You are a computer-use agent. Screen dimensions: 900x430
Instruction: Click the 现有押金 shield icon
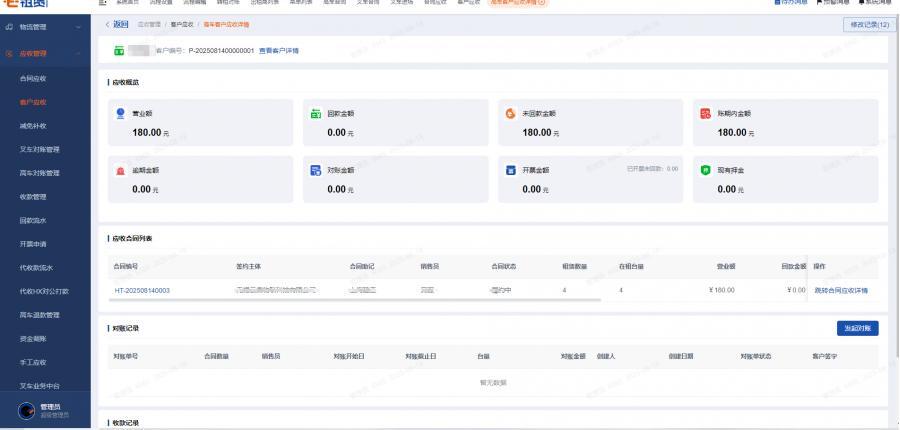point(705,170)
